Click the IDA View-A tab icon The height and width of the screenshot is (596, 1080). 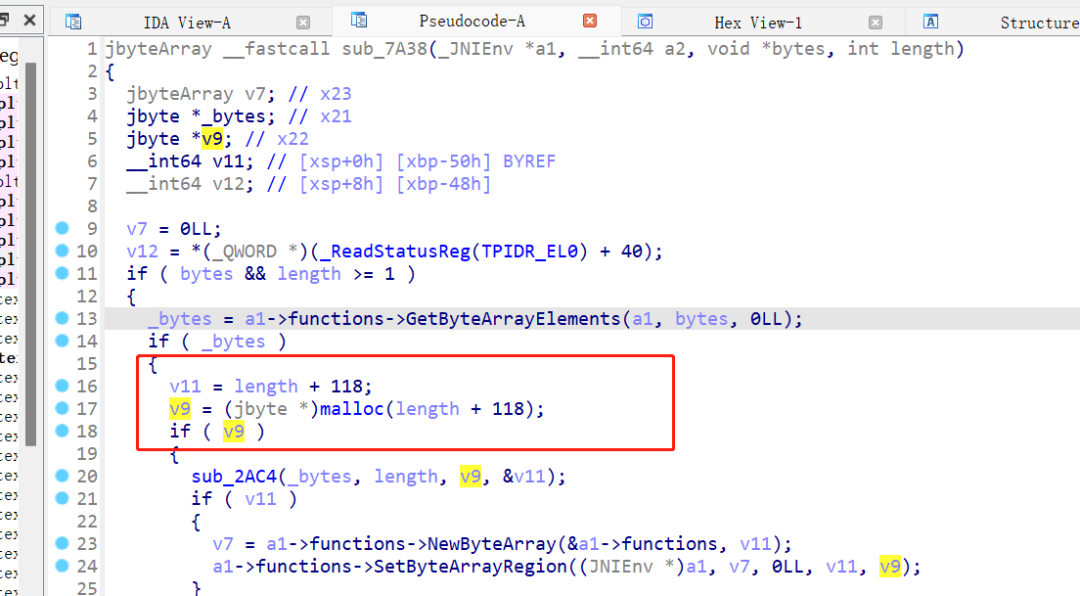73,22
